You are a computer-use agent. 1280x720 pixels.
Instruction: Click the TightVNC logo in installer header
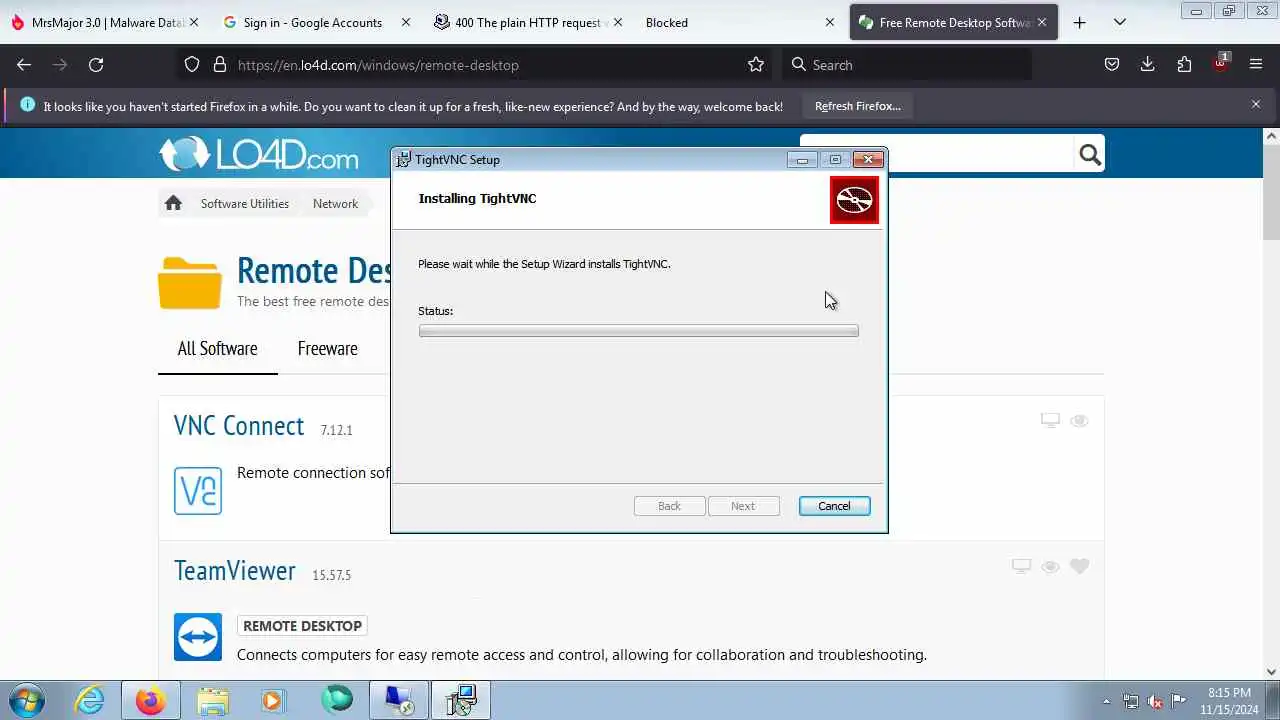(854, 200)
